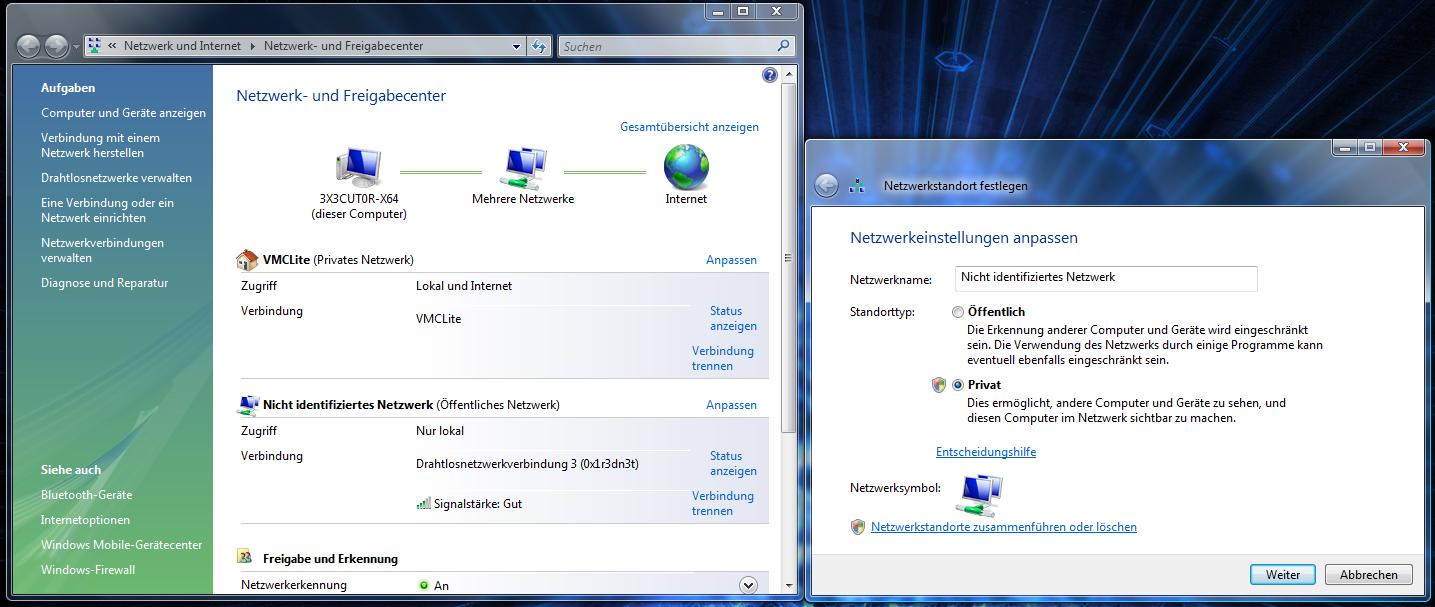Open Netzwerkverbindungen verwalten

tap(102, 250)
